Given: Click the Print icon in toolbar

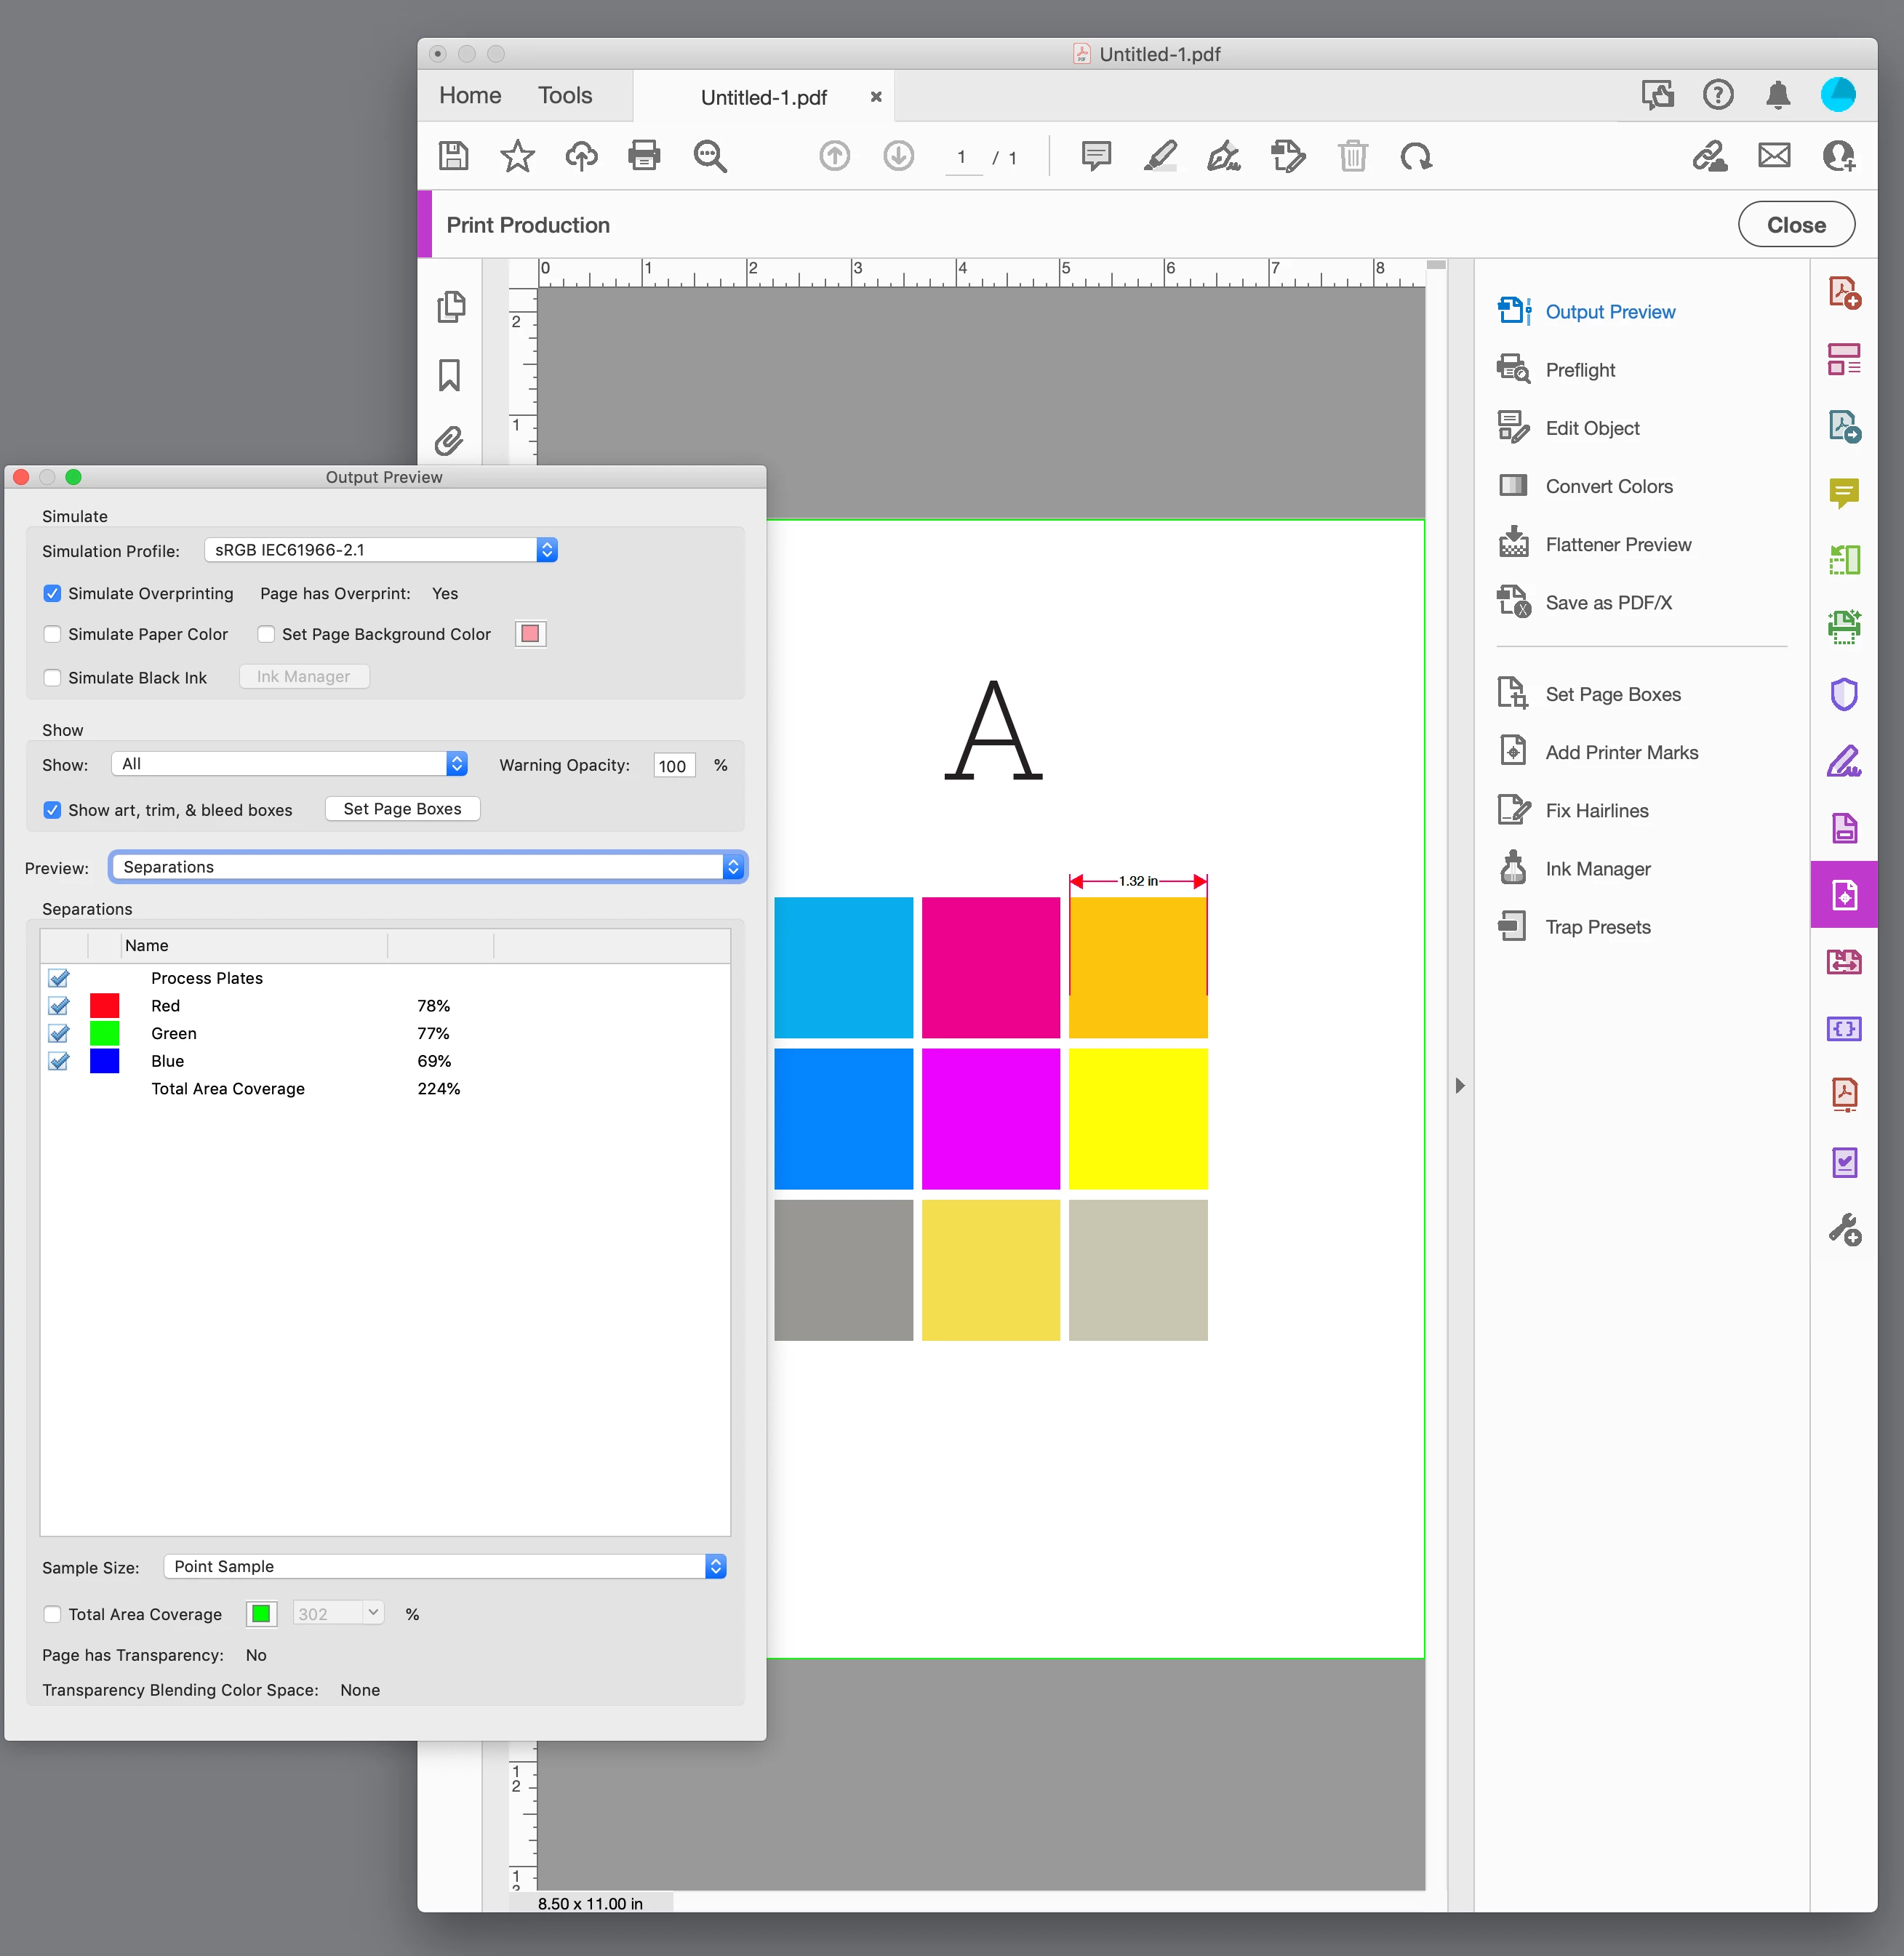Looking at the screenshot, I should pos(644,156).
